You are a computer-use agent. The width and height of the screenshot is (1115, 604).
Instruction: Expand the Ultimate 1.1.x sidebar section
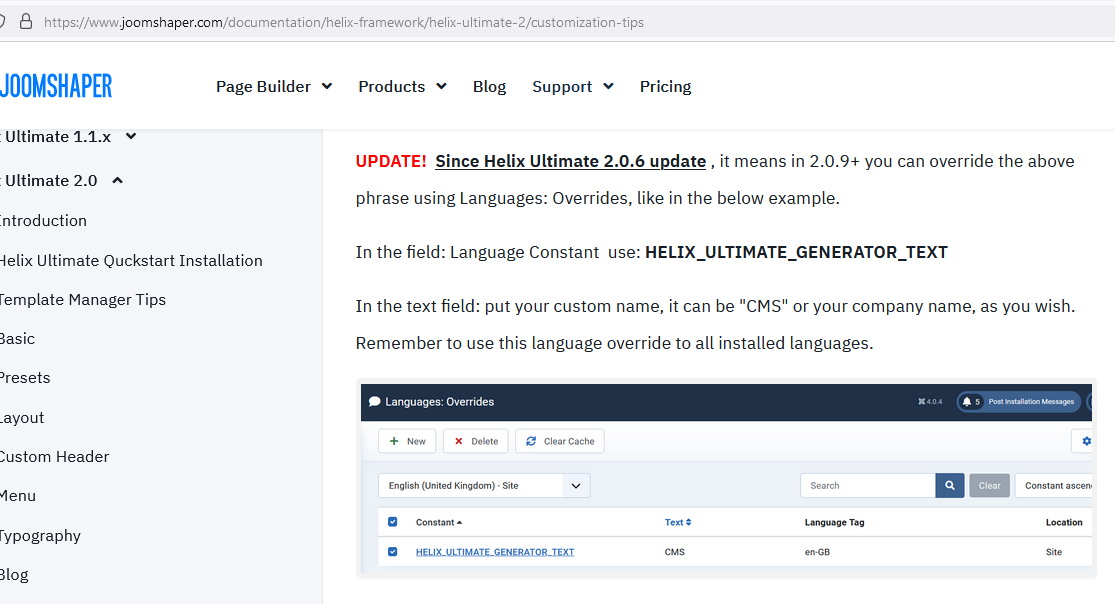(x=130, y=137)
